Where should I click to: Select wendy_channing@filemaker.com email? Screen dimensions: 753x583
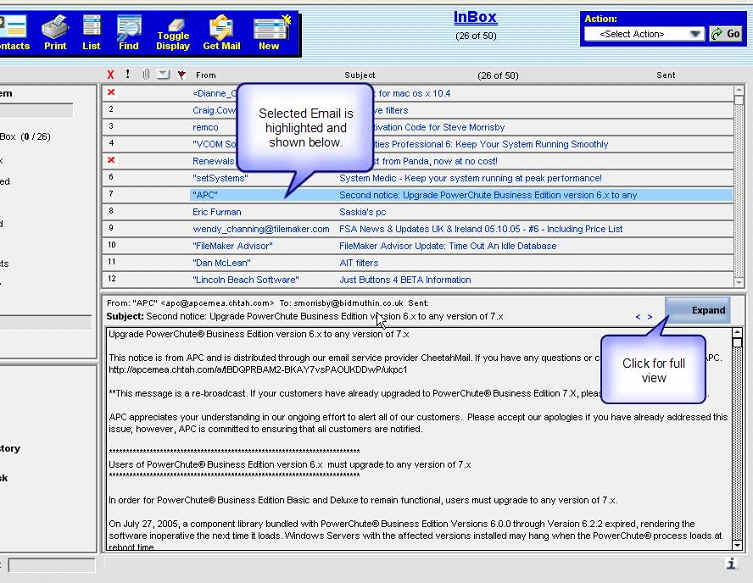click(x=261, y=229)
